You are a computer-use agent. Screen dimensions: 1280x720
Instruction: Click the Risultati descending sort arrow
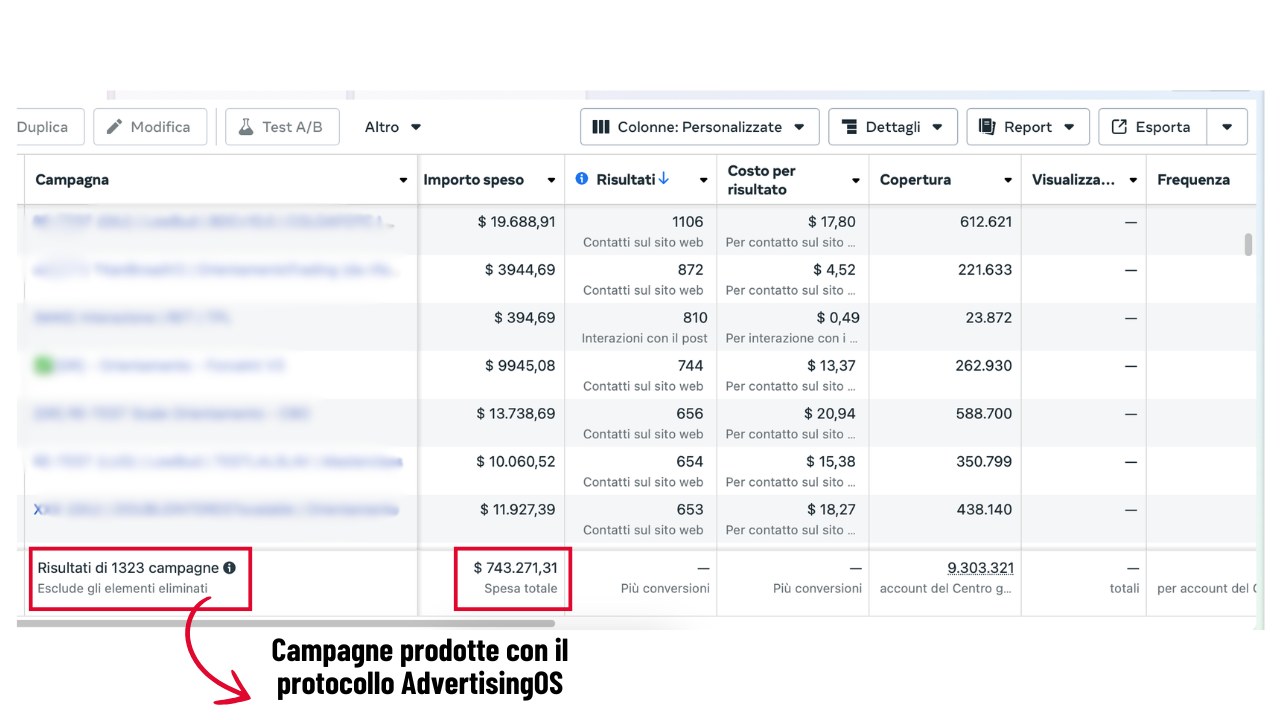(x=664, y=179)
